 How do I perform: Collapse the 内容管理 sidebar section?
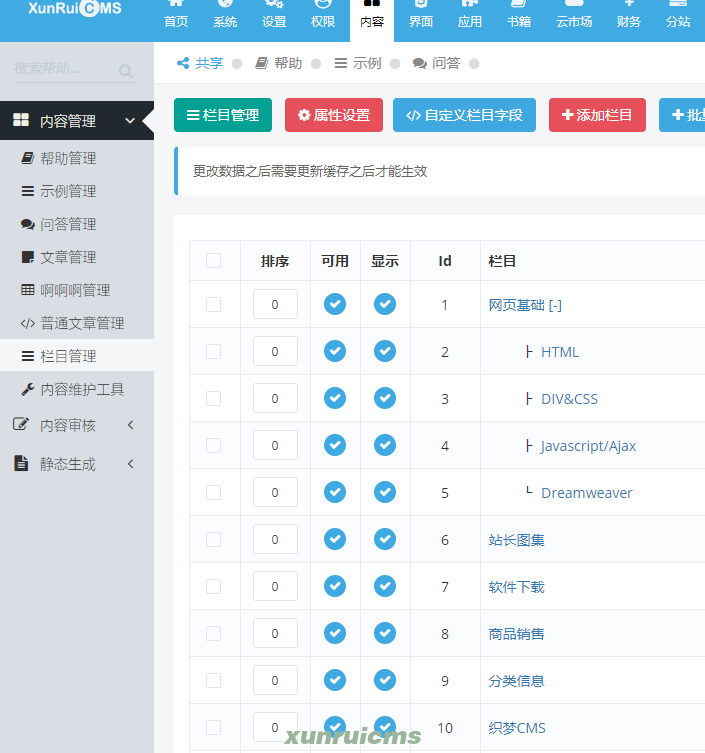click(x=130, y=121)
